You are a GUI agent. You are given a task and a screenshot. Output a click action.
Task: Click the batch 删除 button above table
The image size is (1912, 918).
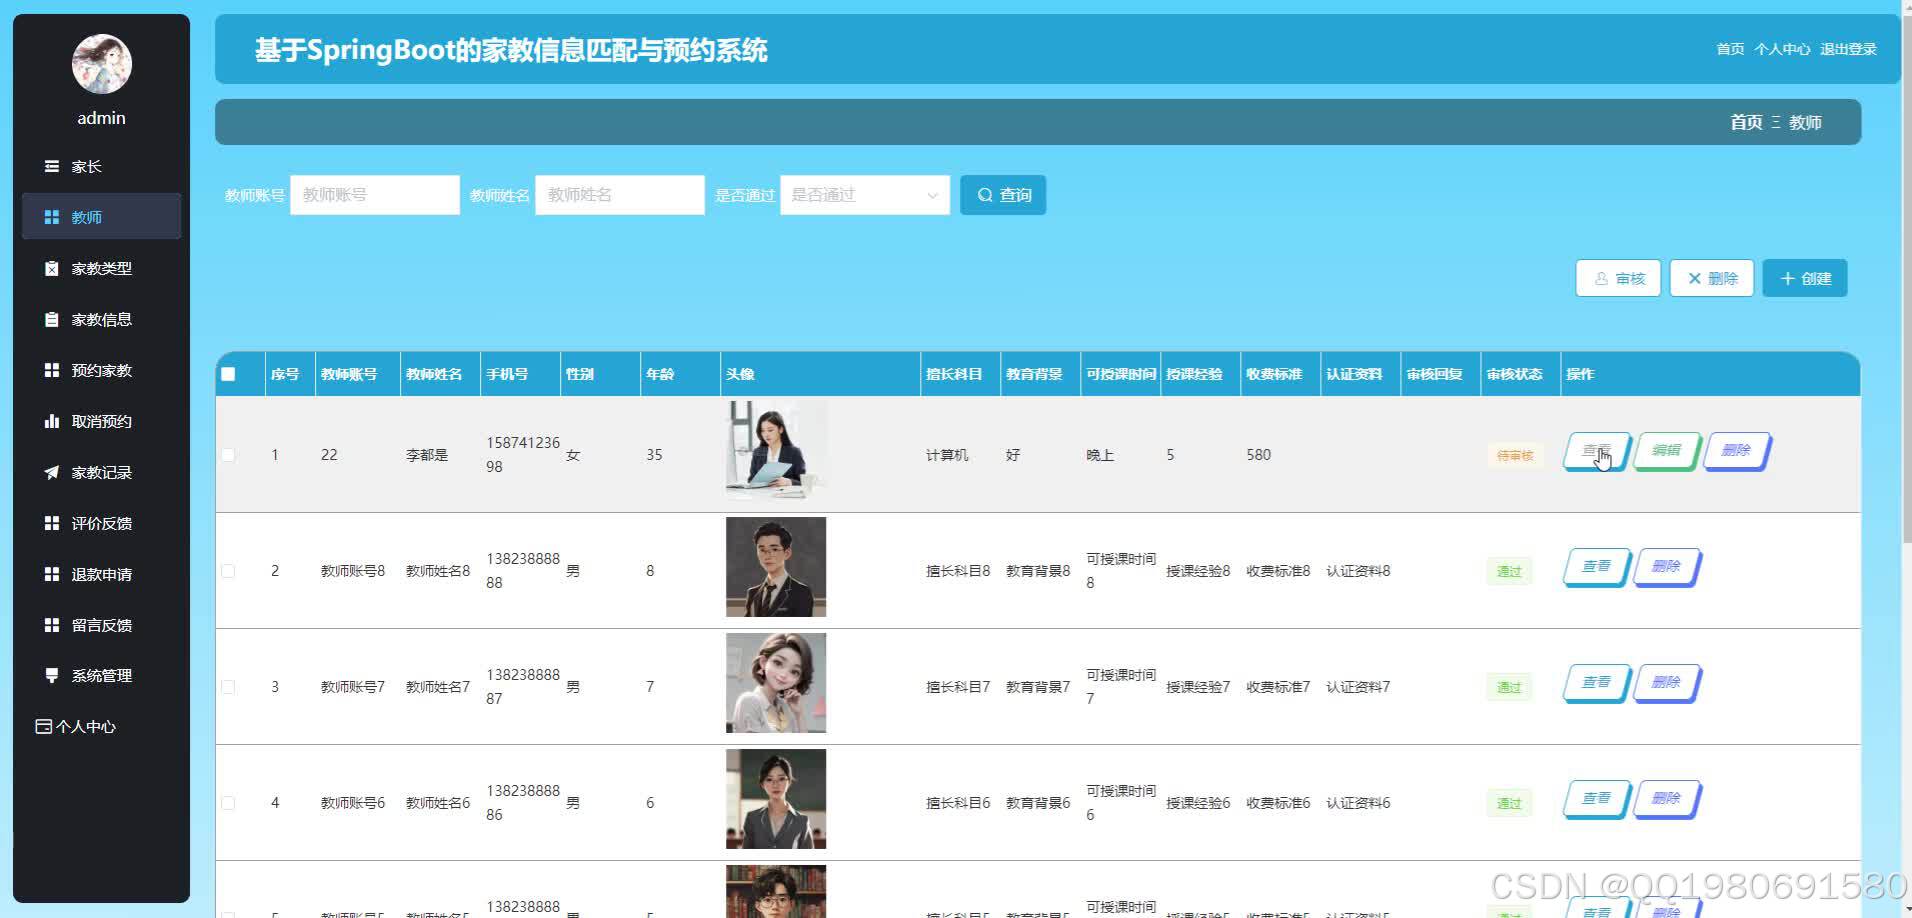[1711, 278]
